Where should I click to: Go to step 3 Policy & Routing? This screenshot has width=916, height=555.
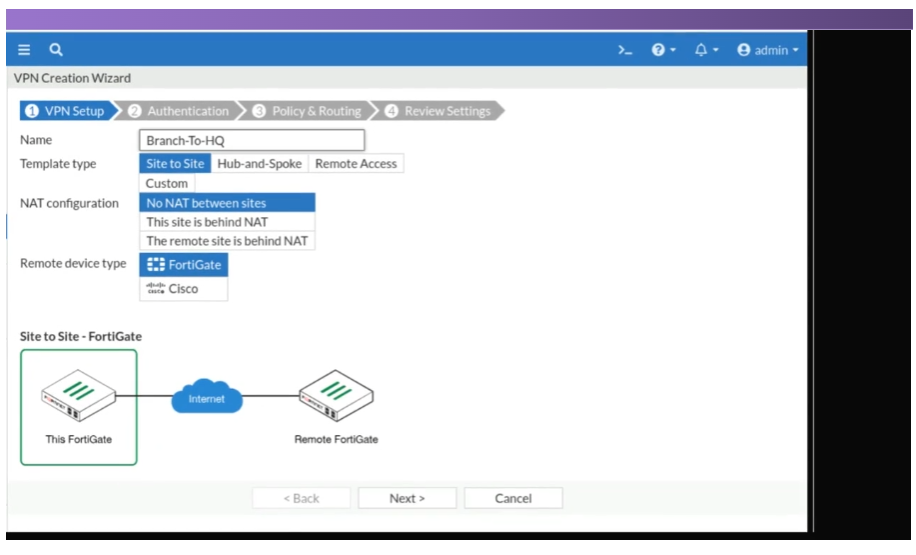[310, 111]
